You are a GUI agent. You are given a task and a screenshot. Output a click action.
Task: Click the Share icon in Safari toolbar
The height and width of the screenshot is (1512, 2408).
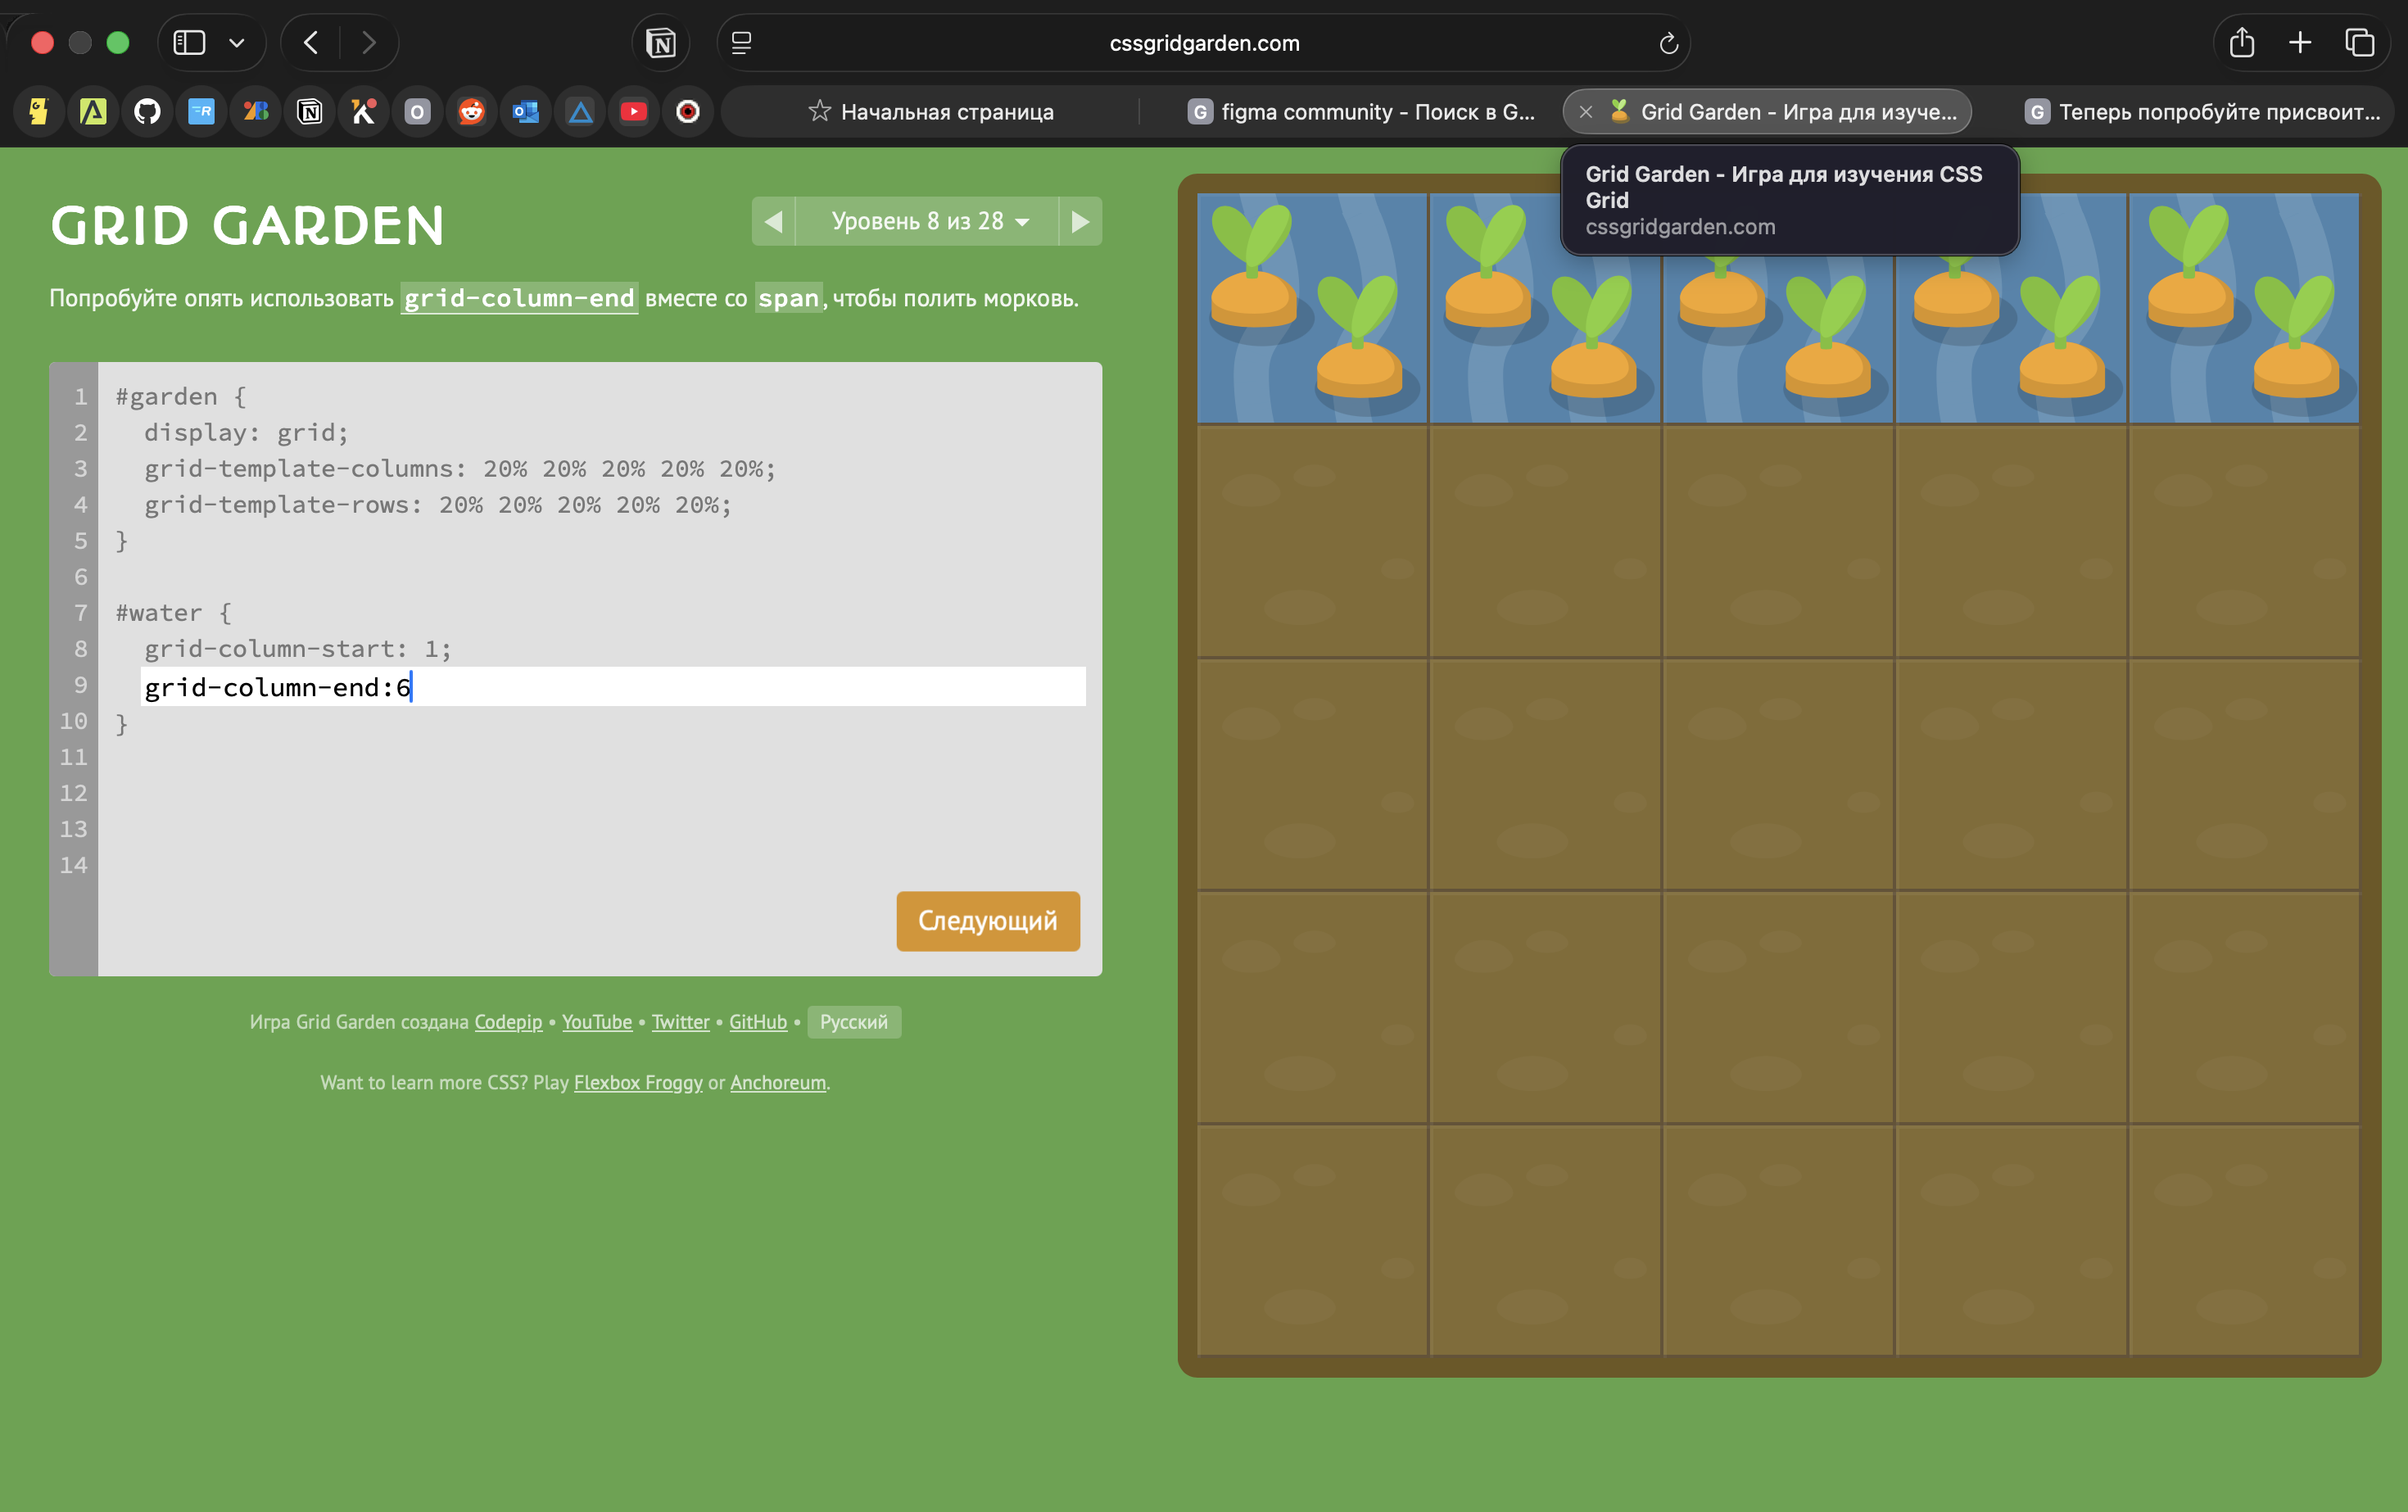click(2241, 43)
